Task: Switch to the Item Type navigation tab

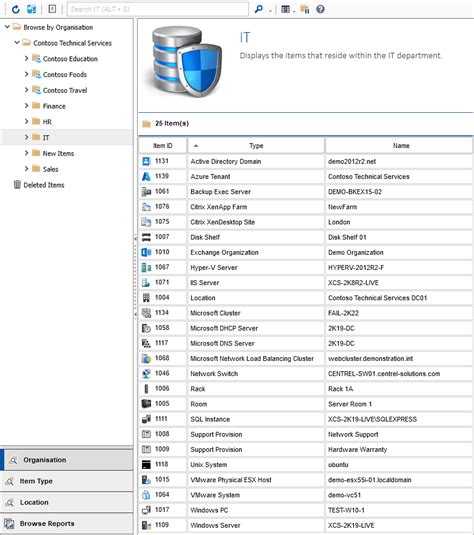Action: (67, 481)
